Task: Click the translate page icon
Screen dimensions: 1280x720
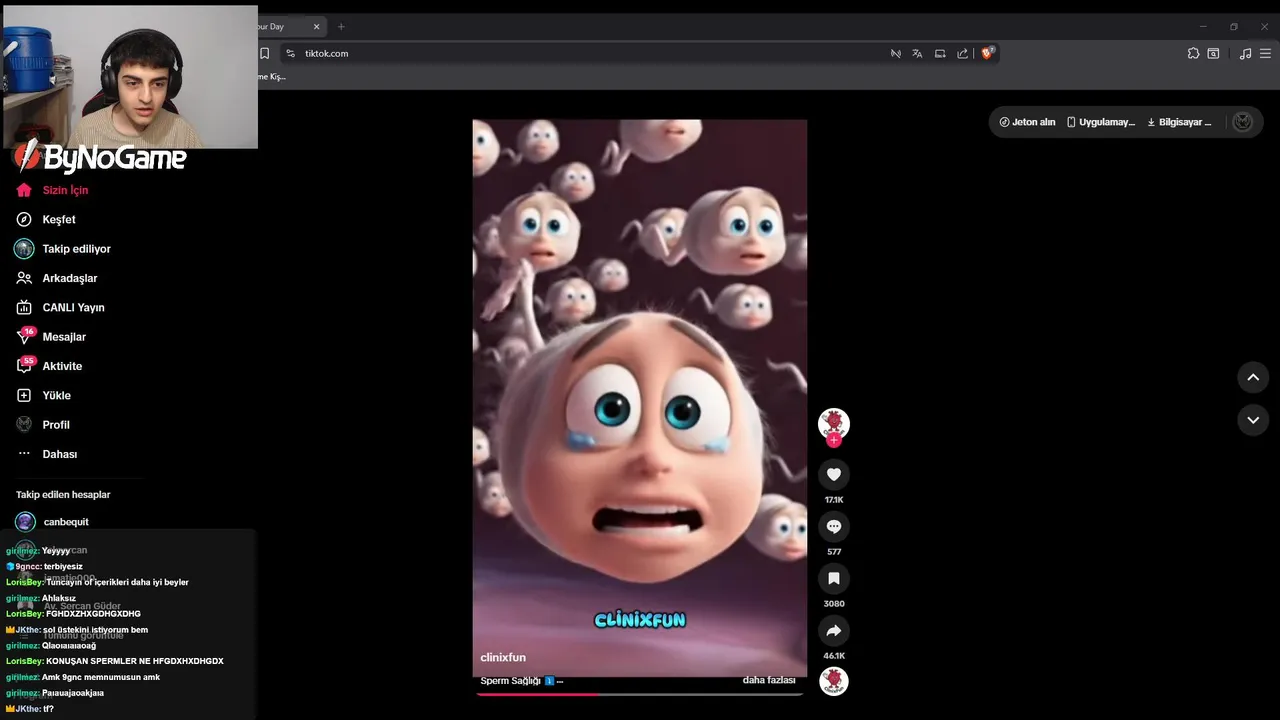Action: (917, 53)
